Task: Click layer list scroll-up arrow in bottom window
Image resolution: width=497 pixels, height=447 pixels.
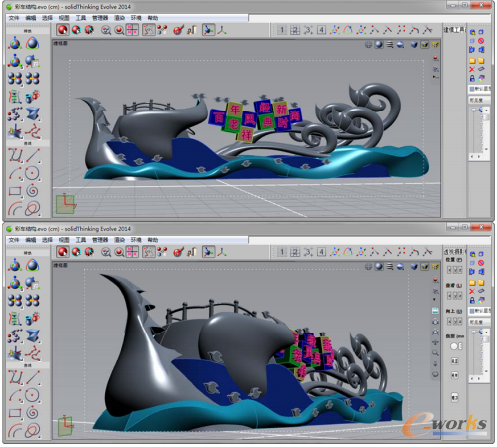Action: click(486, 332)
